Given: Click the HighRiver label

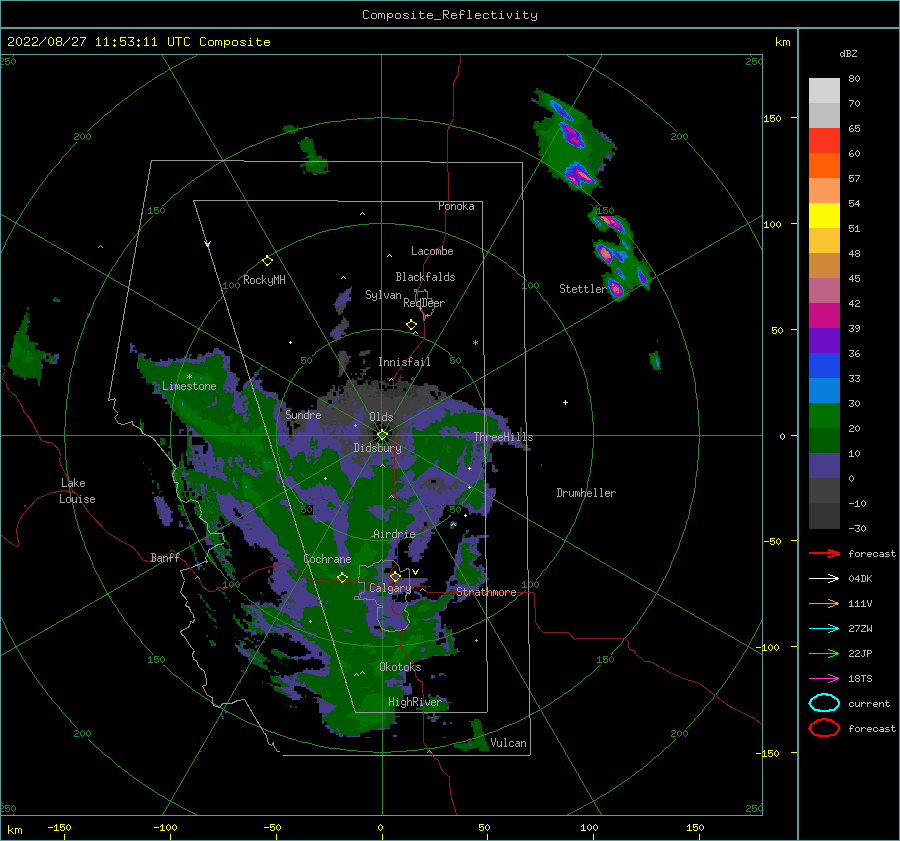Looking at the screenshot, I should pos(414,702).
